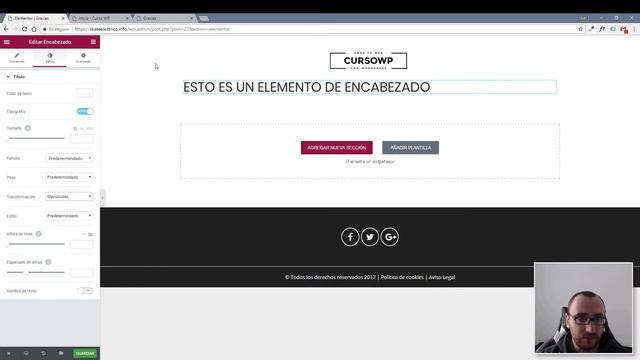This screenshot has width=640, height=360.
Task: Switch to the Avanzado tab
Action: [83, 58]
